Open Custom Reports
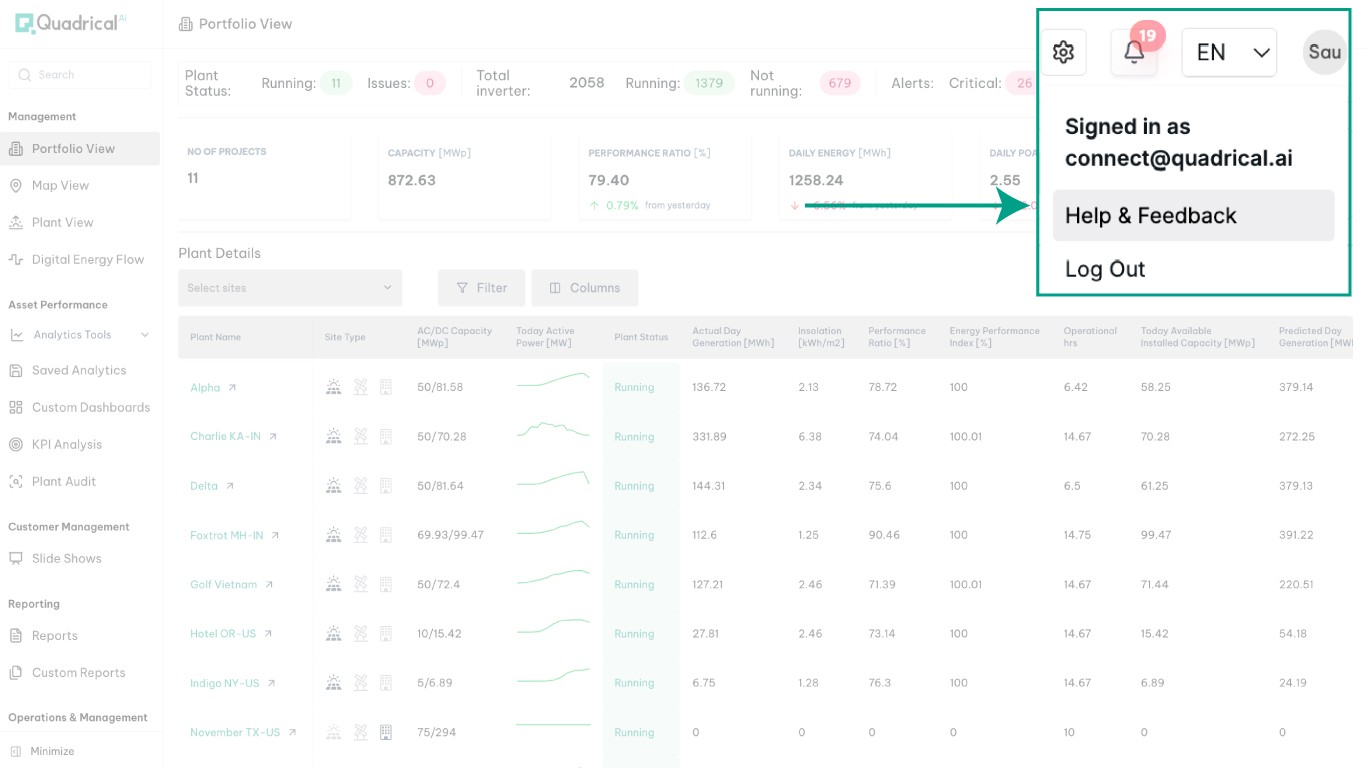 tap(79, 673)
